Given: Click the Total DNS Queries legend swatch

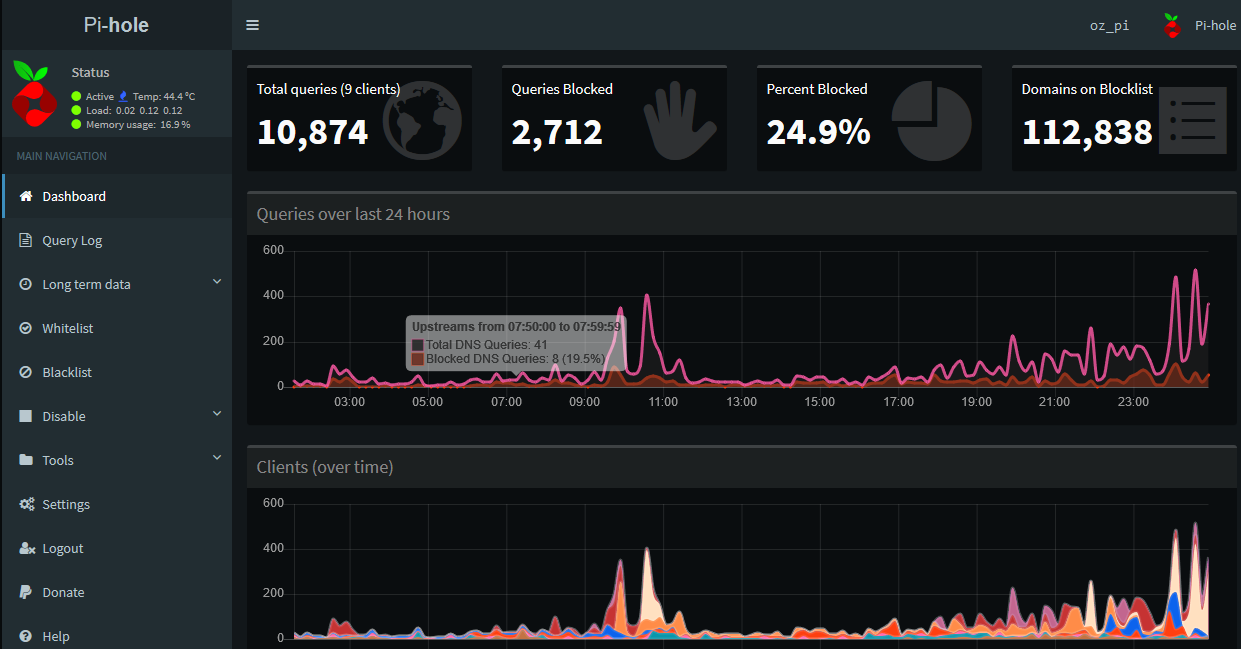Looking at the screenshot, I should pos(418,345).
